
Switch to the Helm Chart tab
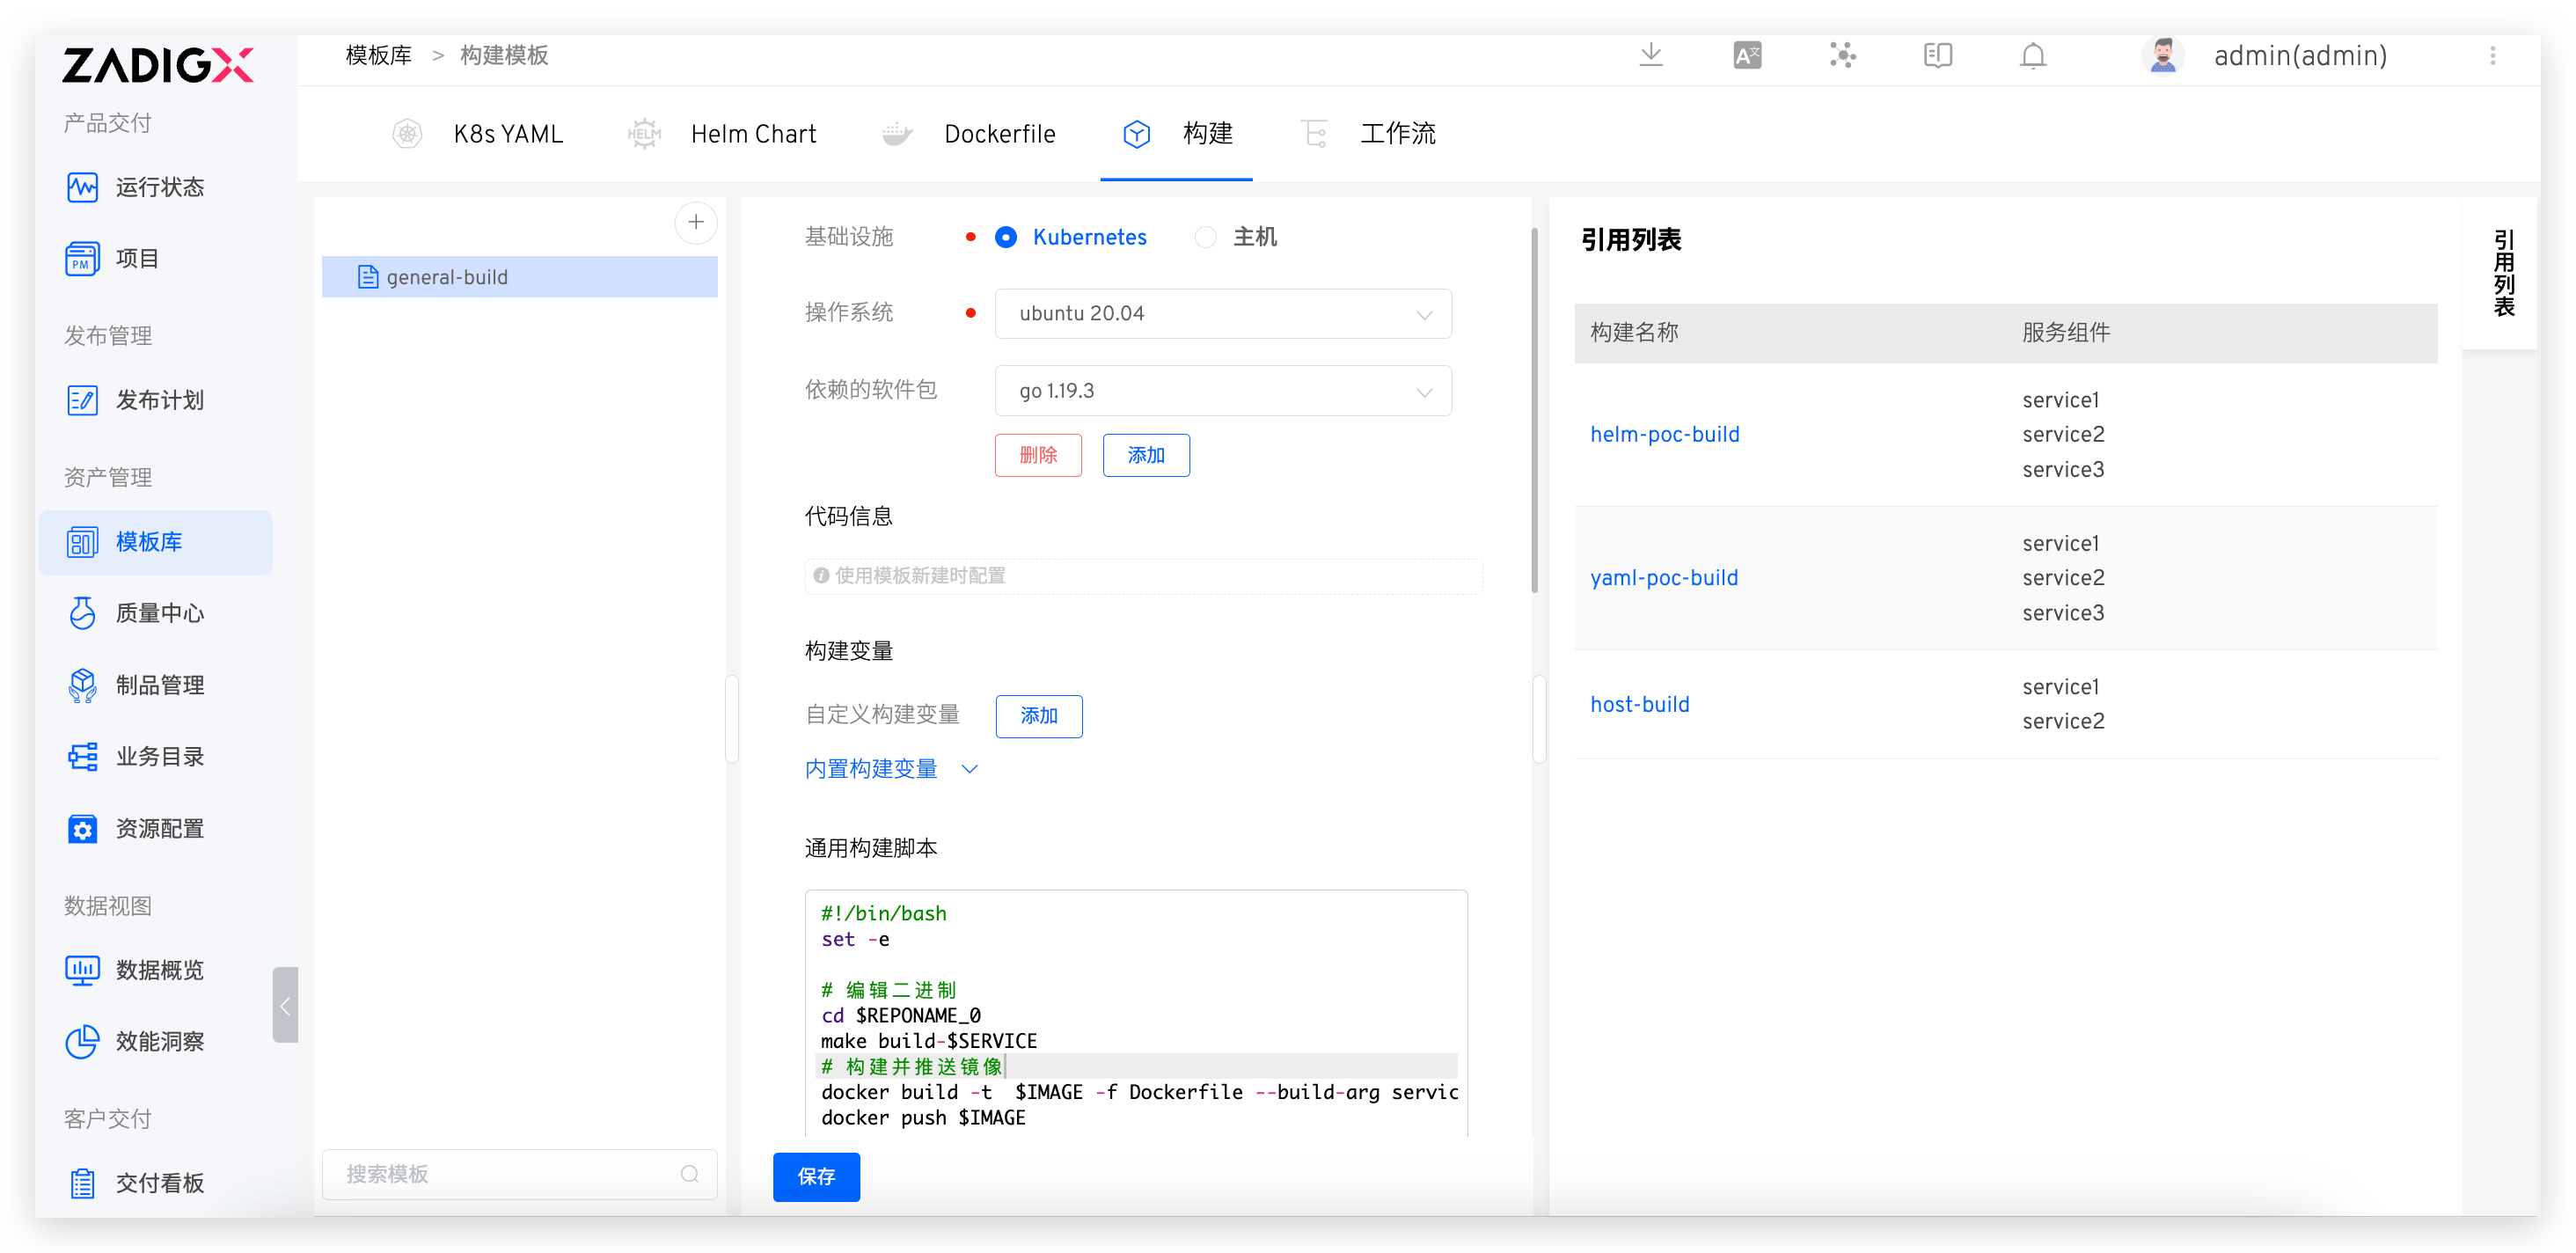pyautogui.click(x=752, y=134)
